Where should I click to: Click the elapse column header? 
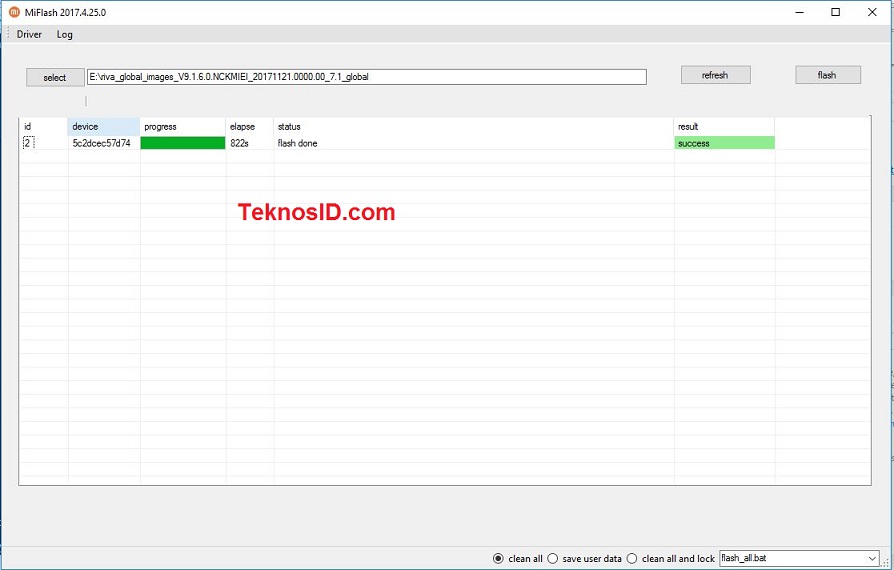250,127
